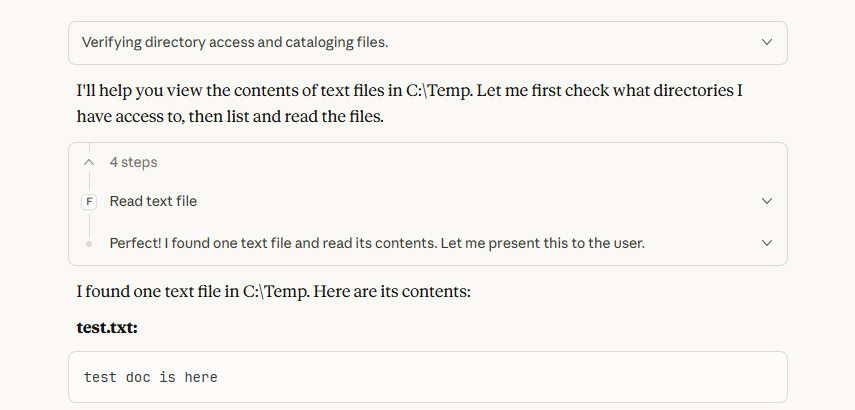Collapse the steps list with up caret
Image resolution: width=855 pixels, height=410 pixels.
pyautogui.click(x=89, y=162)
